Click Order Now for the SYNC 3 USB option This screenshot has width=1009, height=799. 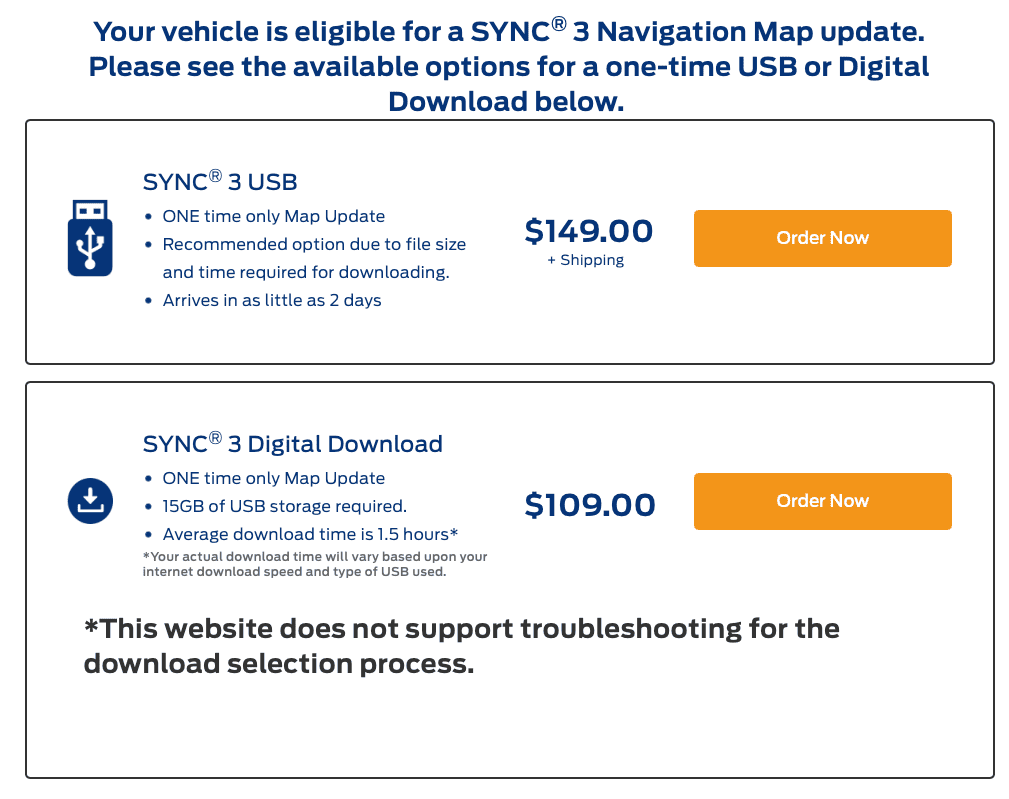point(822,238)
